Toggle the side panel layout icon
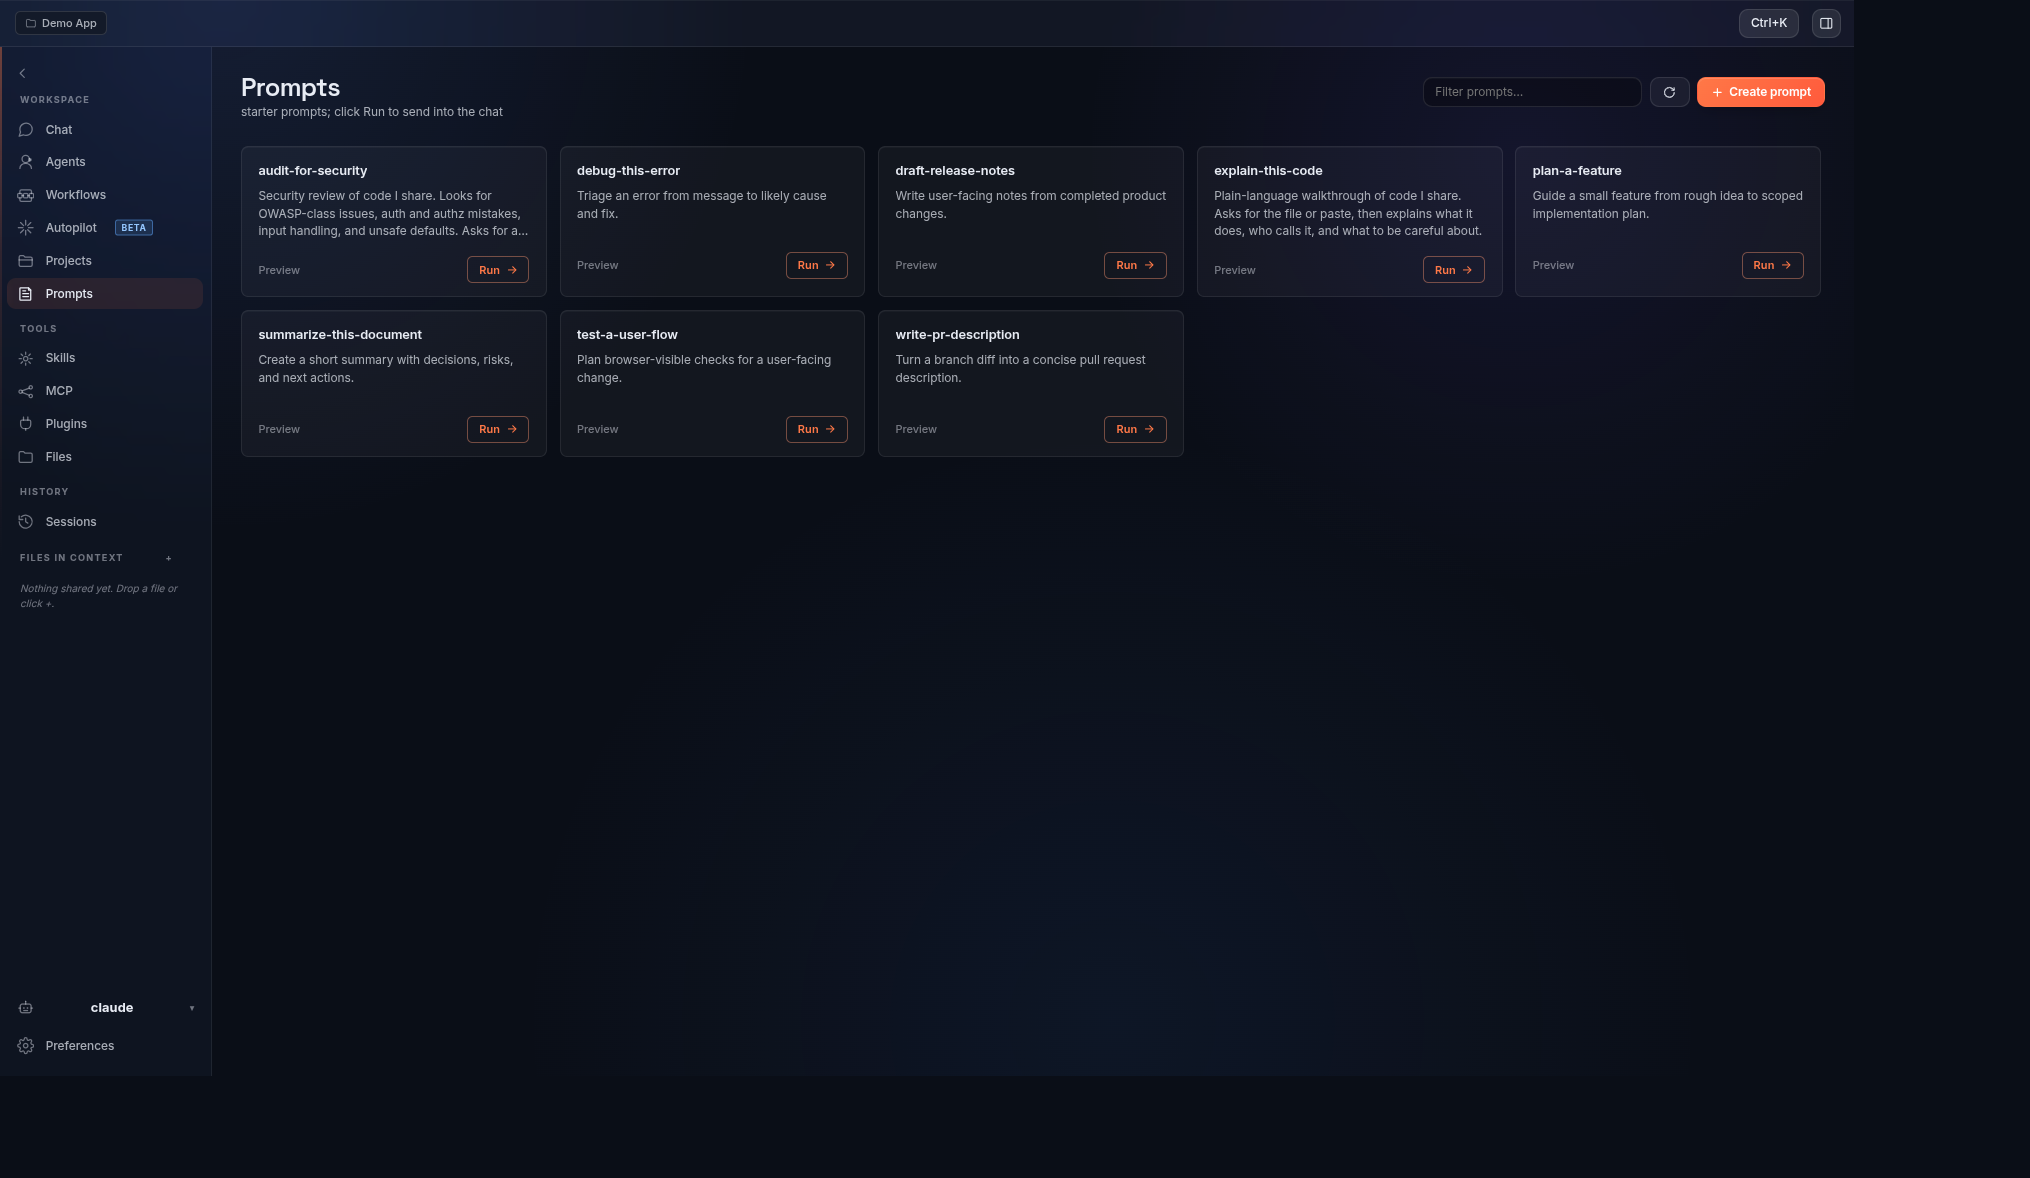Image resolution: width=2030 pixels, height=1178 pixels. pyautogui.click(x=1826, y=23)
